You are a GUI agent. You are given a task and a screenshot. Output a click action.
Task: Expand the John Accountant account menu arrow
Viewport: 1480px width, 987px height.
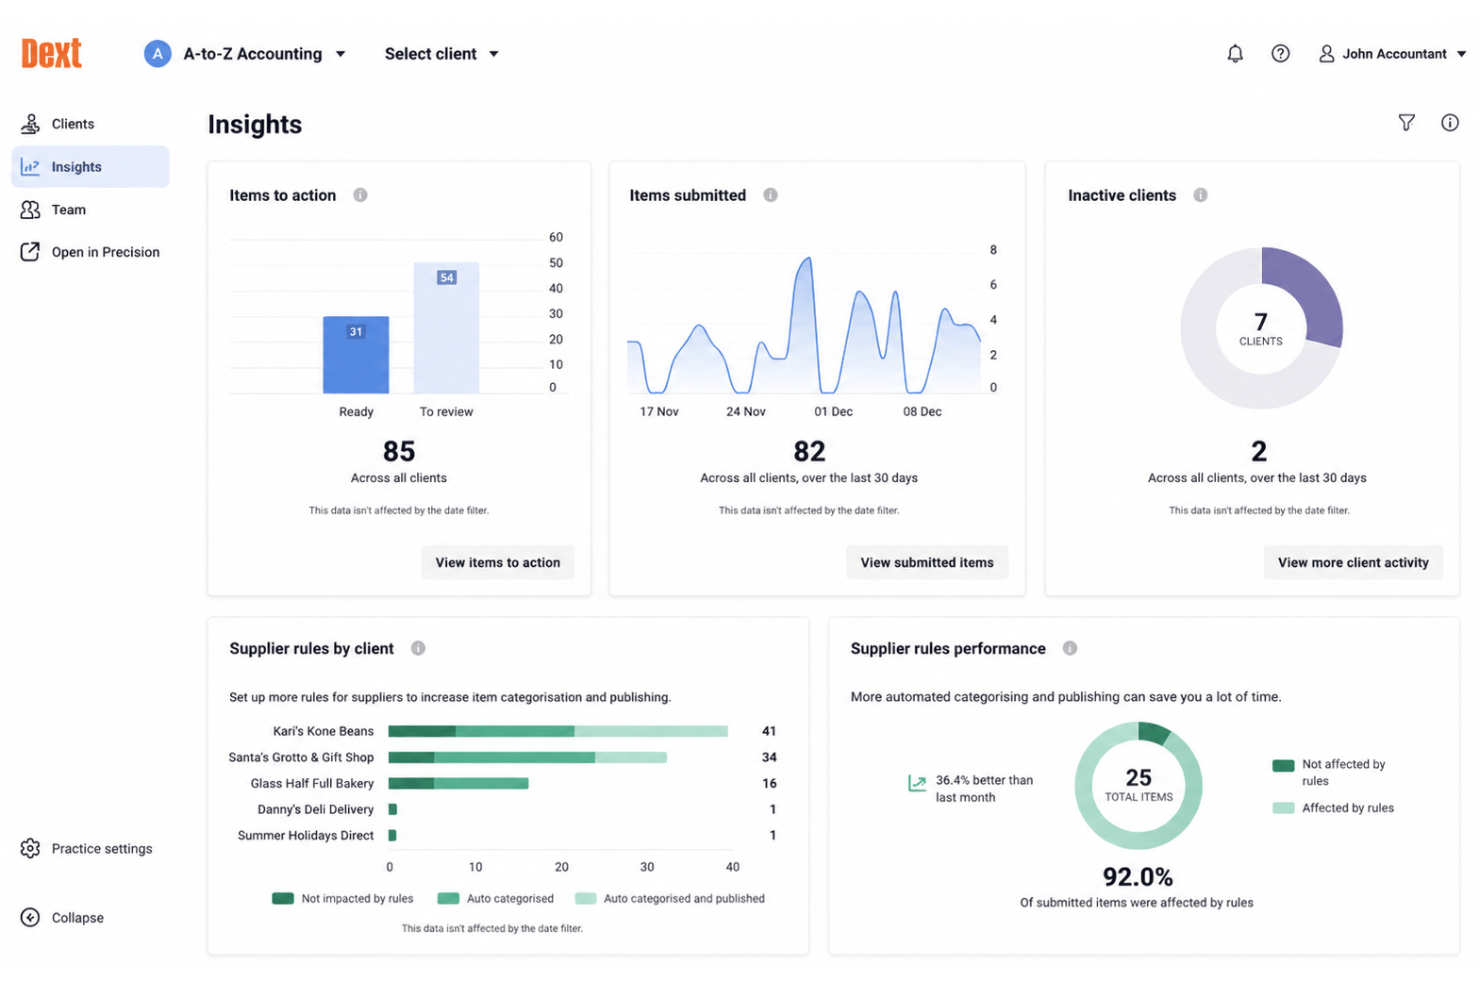[1461, 54]
